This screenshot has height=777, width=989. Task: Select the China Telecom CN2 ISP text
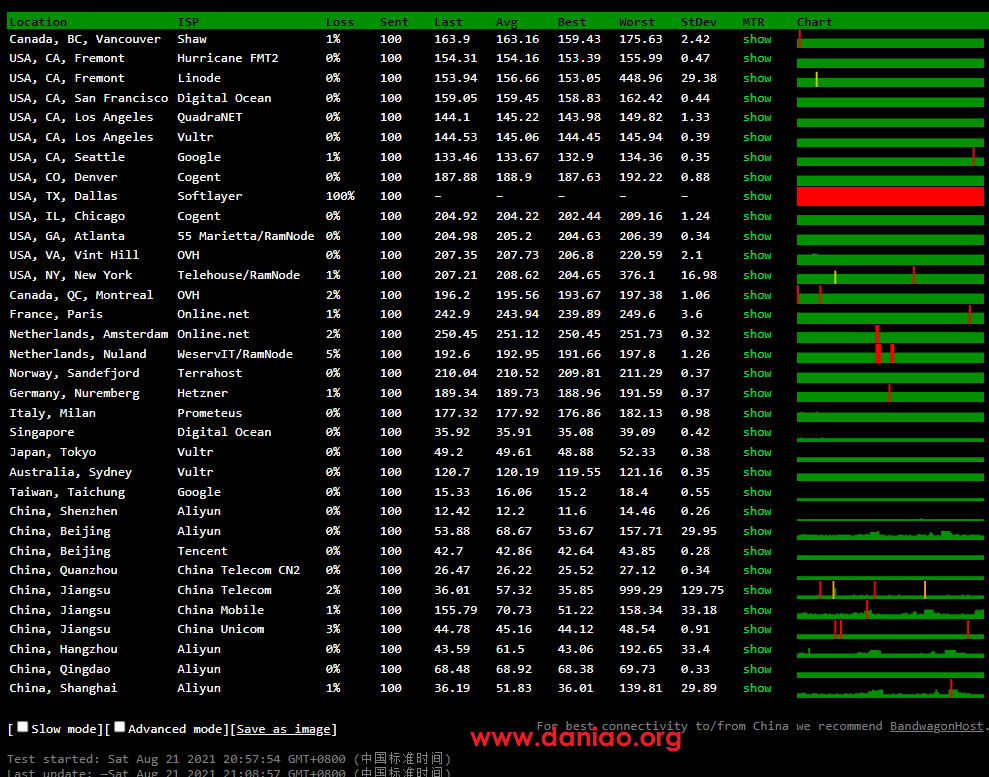(238, 570)
